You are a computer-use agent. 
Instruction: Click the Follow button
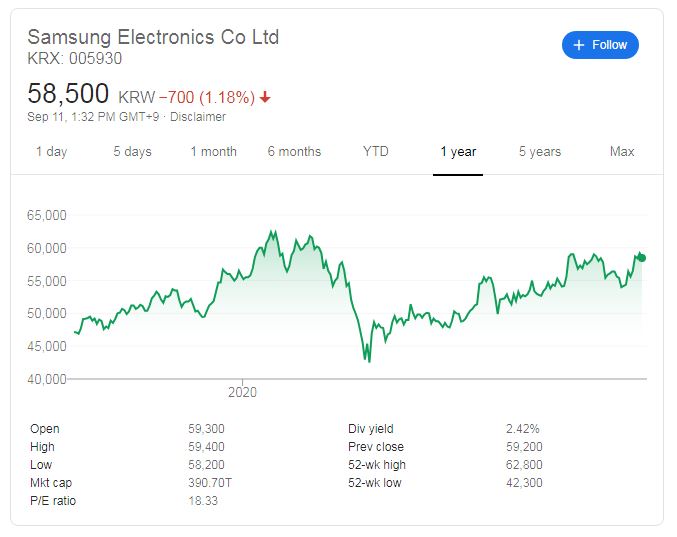click(x=600, y=45)
